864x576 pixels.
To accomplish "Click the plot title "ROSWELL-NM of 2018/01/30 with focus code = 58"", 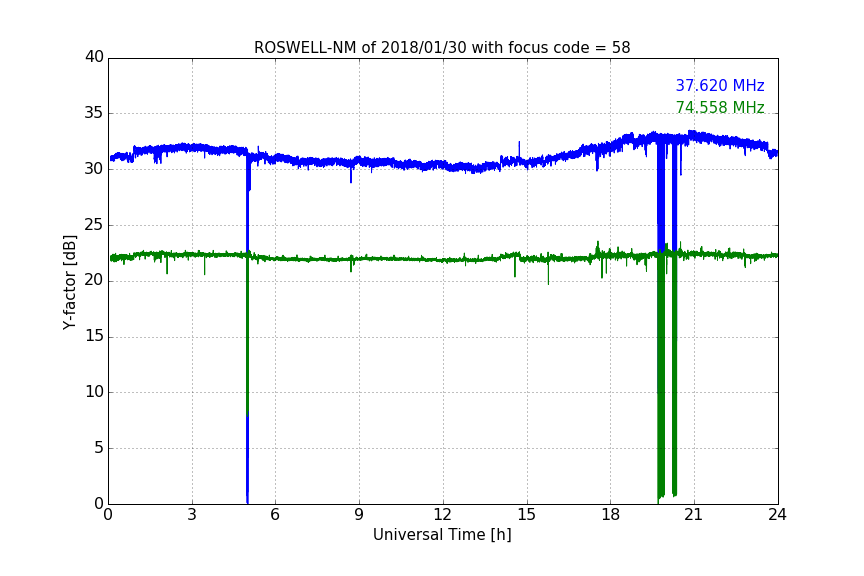I will click(442, 48).
